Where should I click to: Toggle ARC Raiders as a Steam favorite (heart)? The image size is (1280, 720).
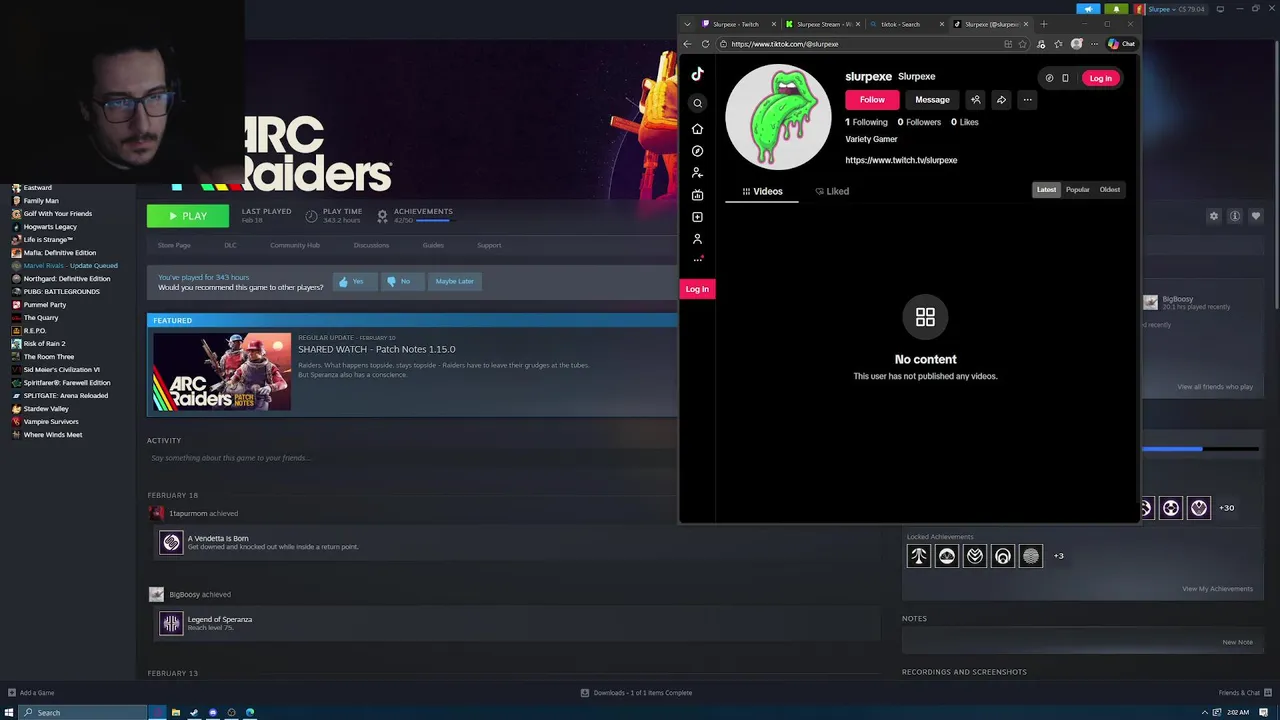(x=1256, y=216)
